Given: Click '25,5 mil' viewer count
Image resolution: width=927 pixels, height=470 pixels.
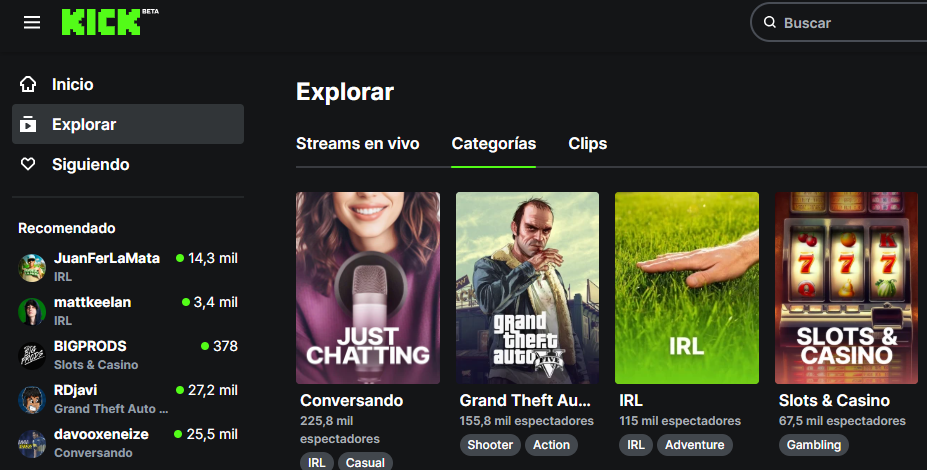Looking at the screenshot, I should click(x=212, y=434).
